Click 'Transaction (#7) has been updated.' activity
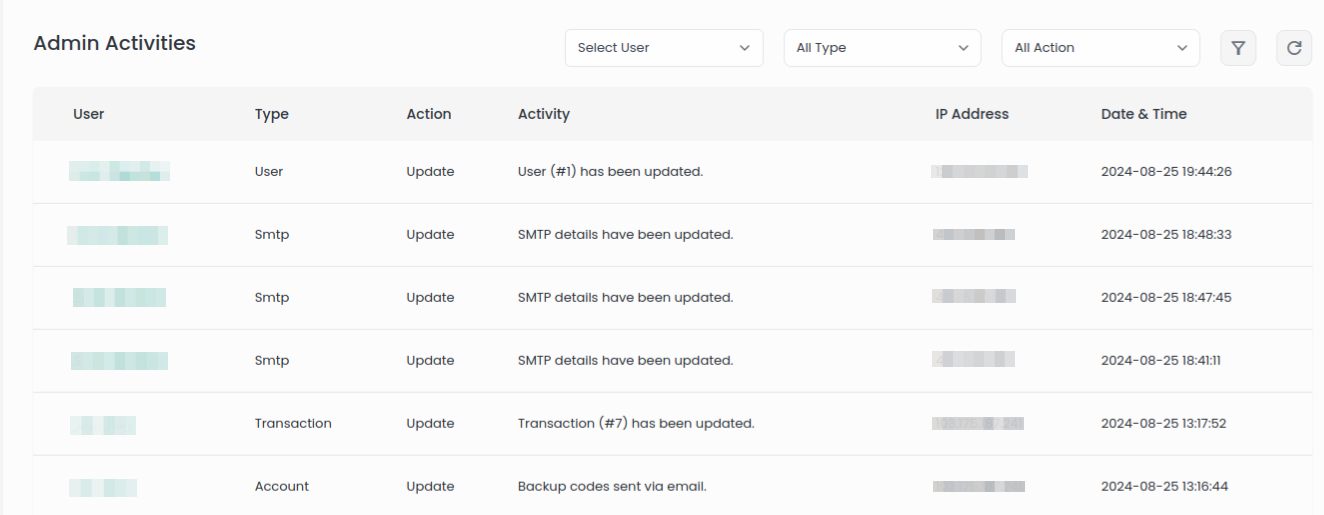The height and width of the screenshot is (515, 1324). click(636, 424)
